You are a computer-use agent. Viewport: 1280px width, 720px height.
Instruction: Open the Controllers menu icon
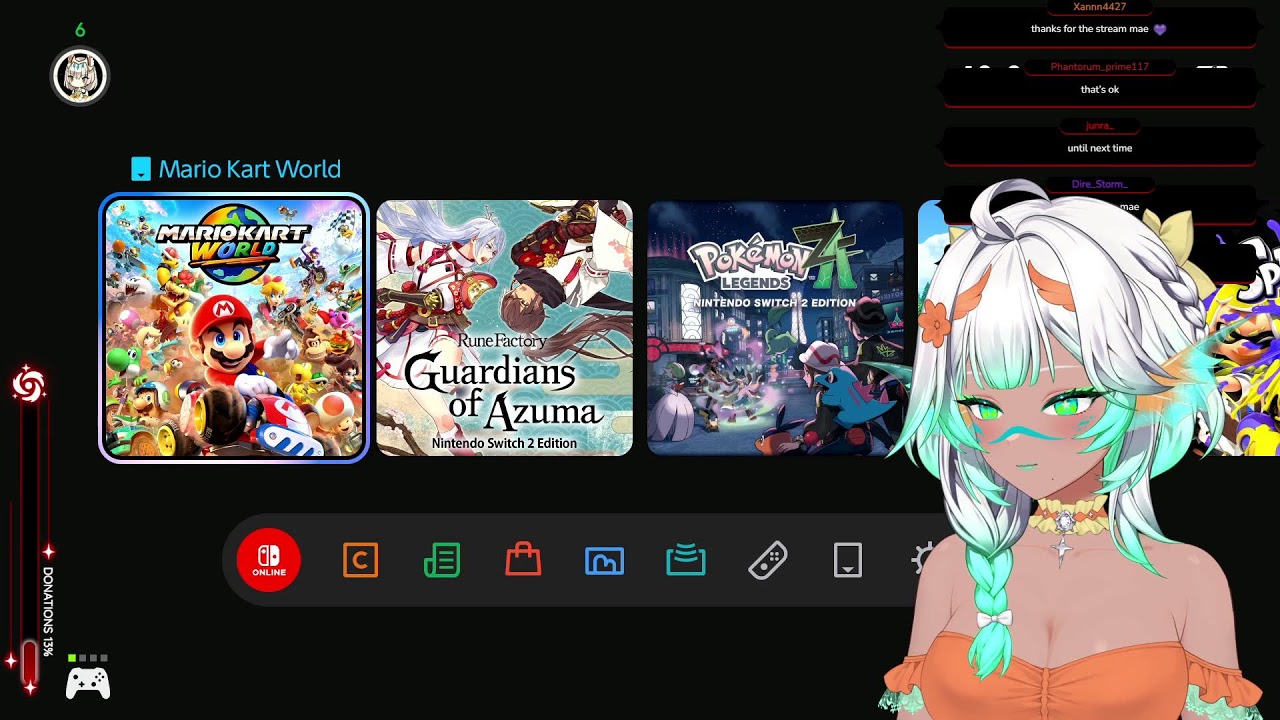coord(767,560)
